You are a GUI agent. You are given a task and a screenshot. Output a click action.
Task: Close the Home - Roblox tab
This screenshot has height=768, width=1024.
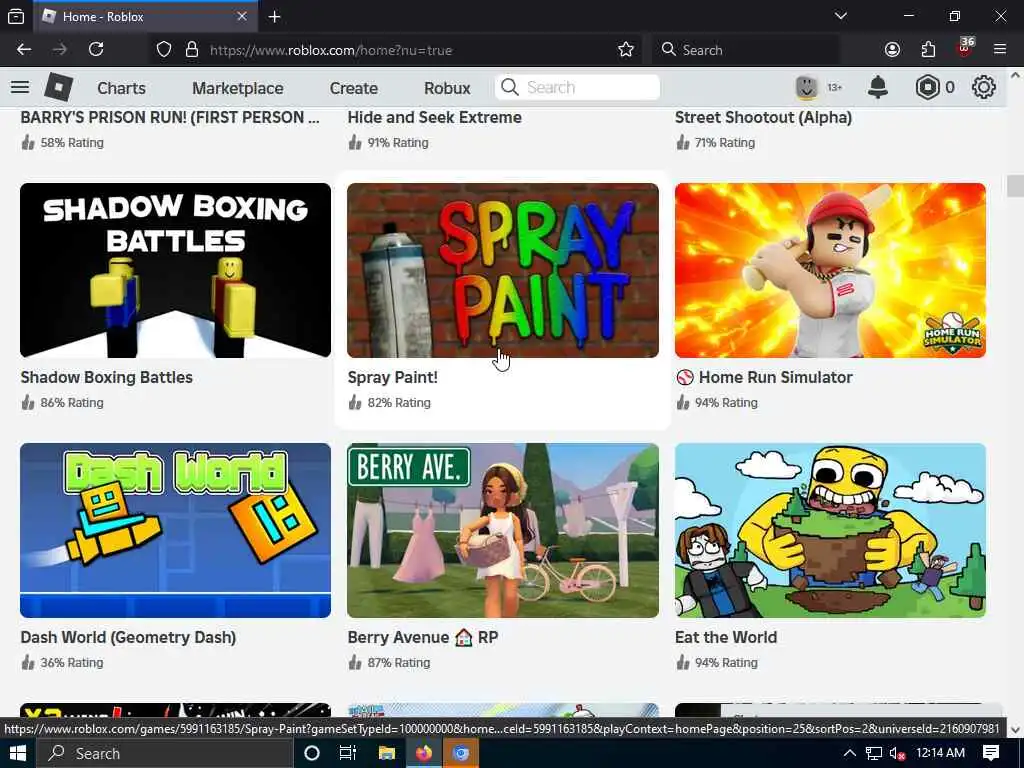(242, 16)
